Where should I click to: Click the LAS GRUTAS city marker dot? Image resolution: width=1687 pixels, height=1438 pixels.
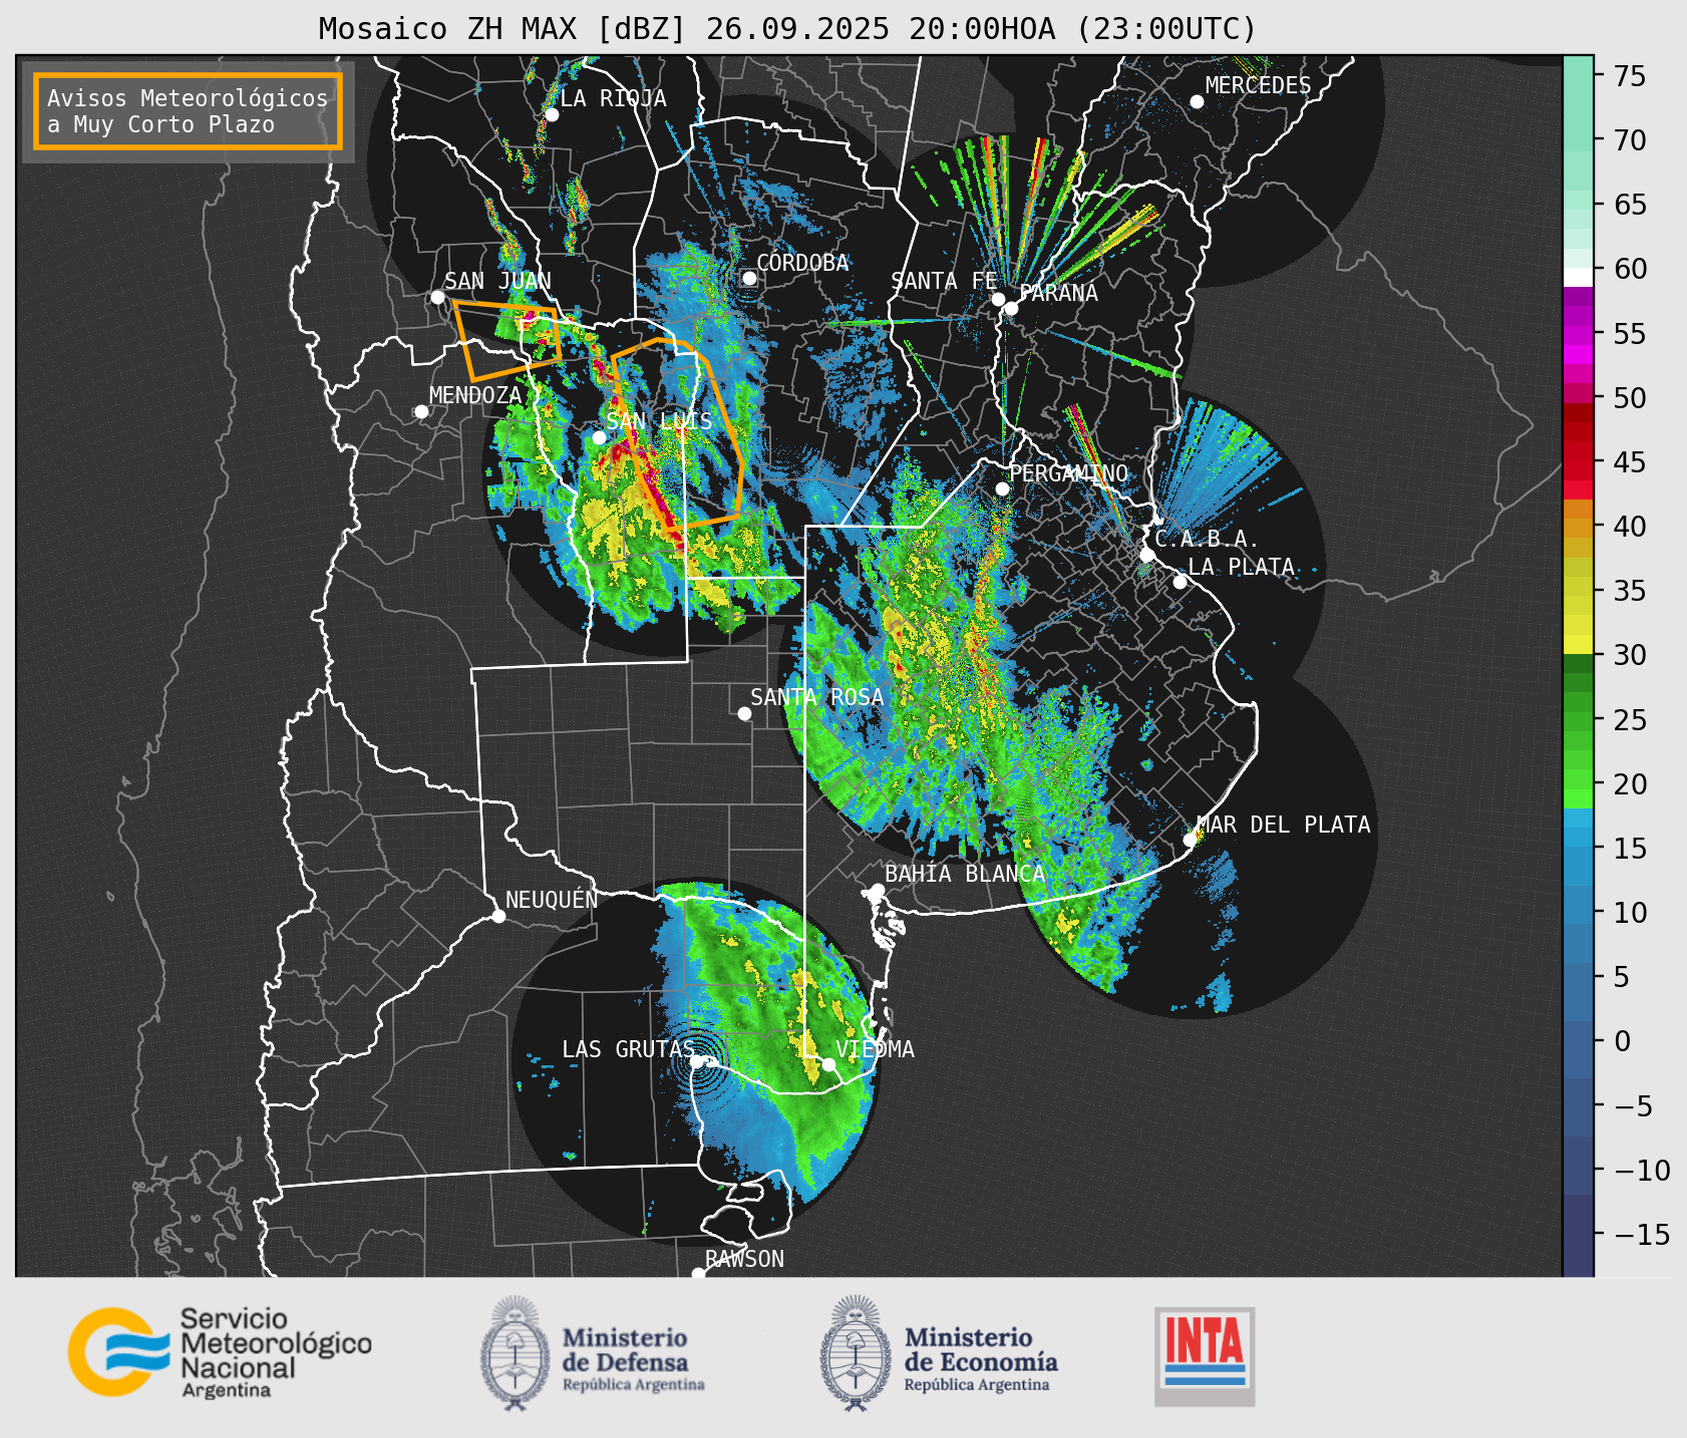(697, 1061)
